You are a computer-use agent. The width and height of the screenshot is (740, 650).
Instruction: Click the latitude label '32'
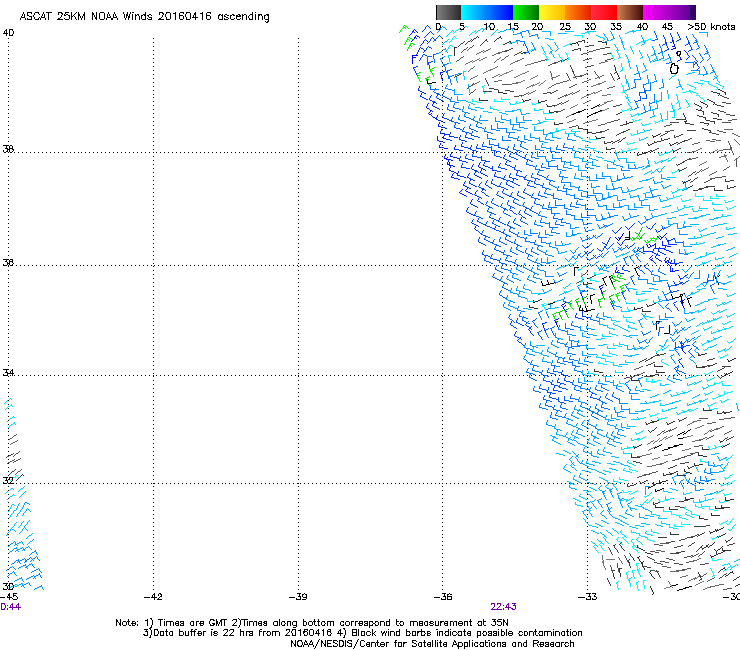(8, 481)
